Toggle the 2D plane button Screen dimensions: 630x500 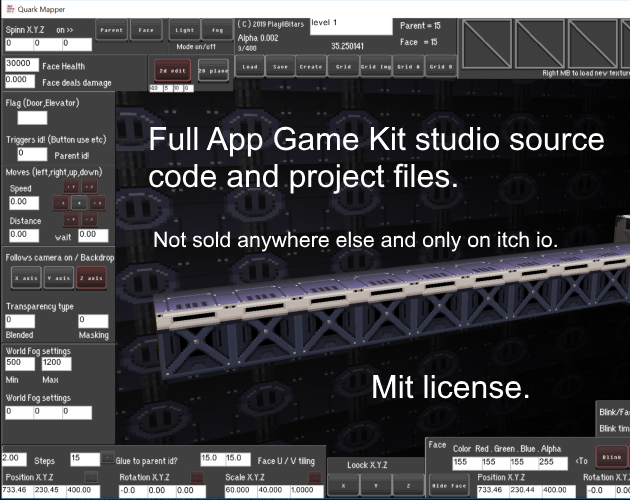click(213, 71)
